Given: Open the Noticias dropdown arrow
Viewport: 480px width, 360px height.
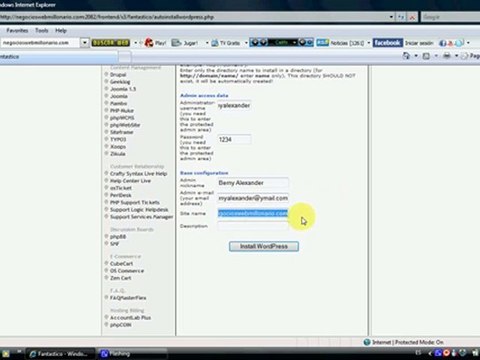Looking at the screenshot, I should [368, 43].
